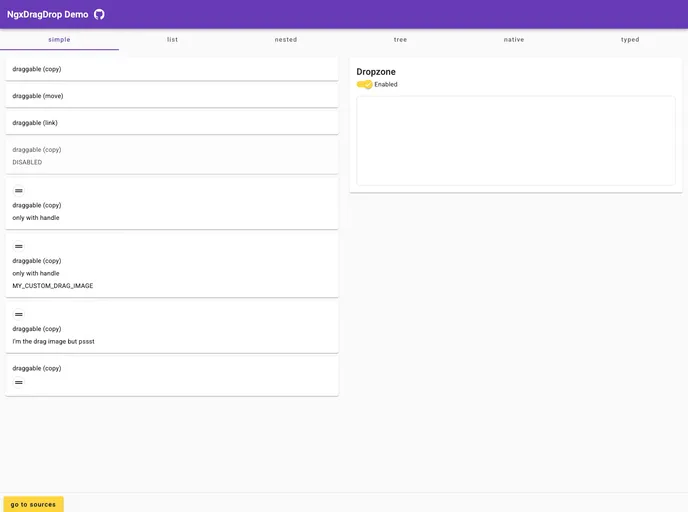This screenshot has width=688, height=512.
Task: Go to the native tab
Action: point(514,39)
